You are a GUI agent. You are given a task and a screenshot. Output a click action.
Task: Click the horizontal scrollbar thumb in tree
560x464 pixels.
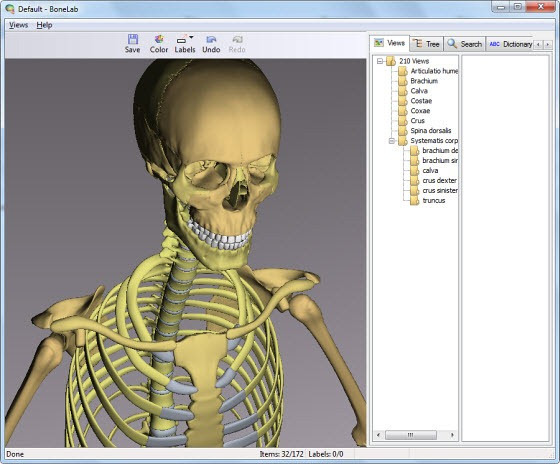coord(411,435)
